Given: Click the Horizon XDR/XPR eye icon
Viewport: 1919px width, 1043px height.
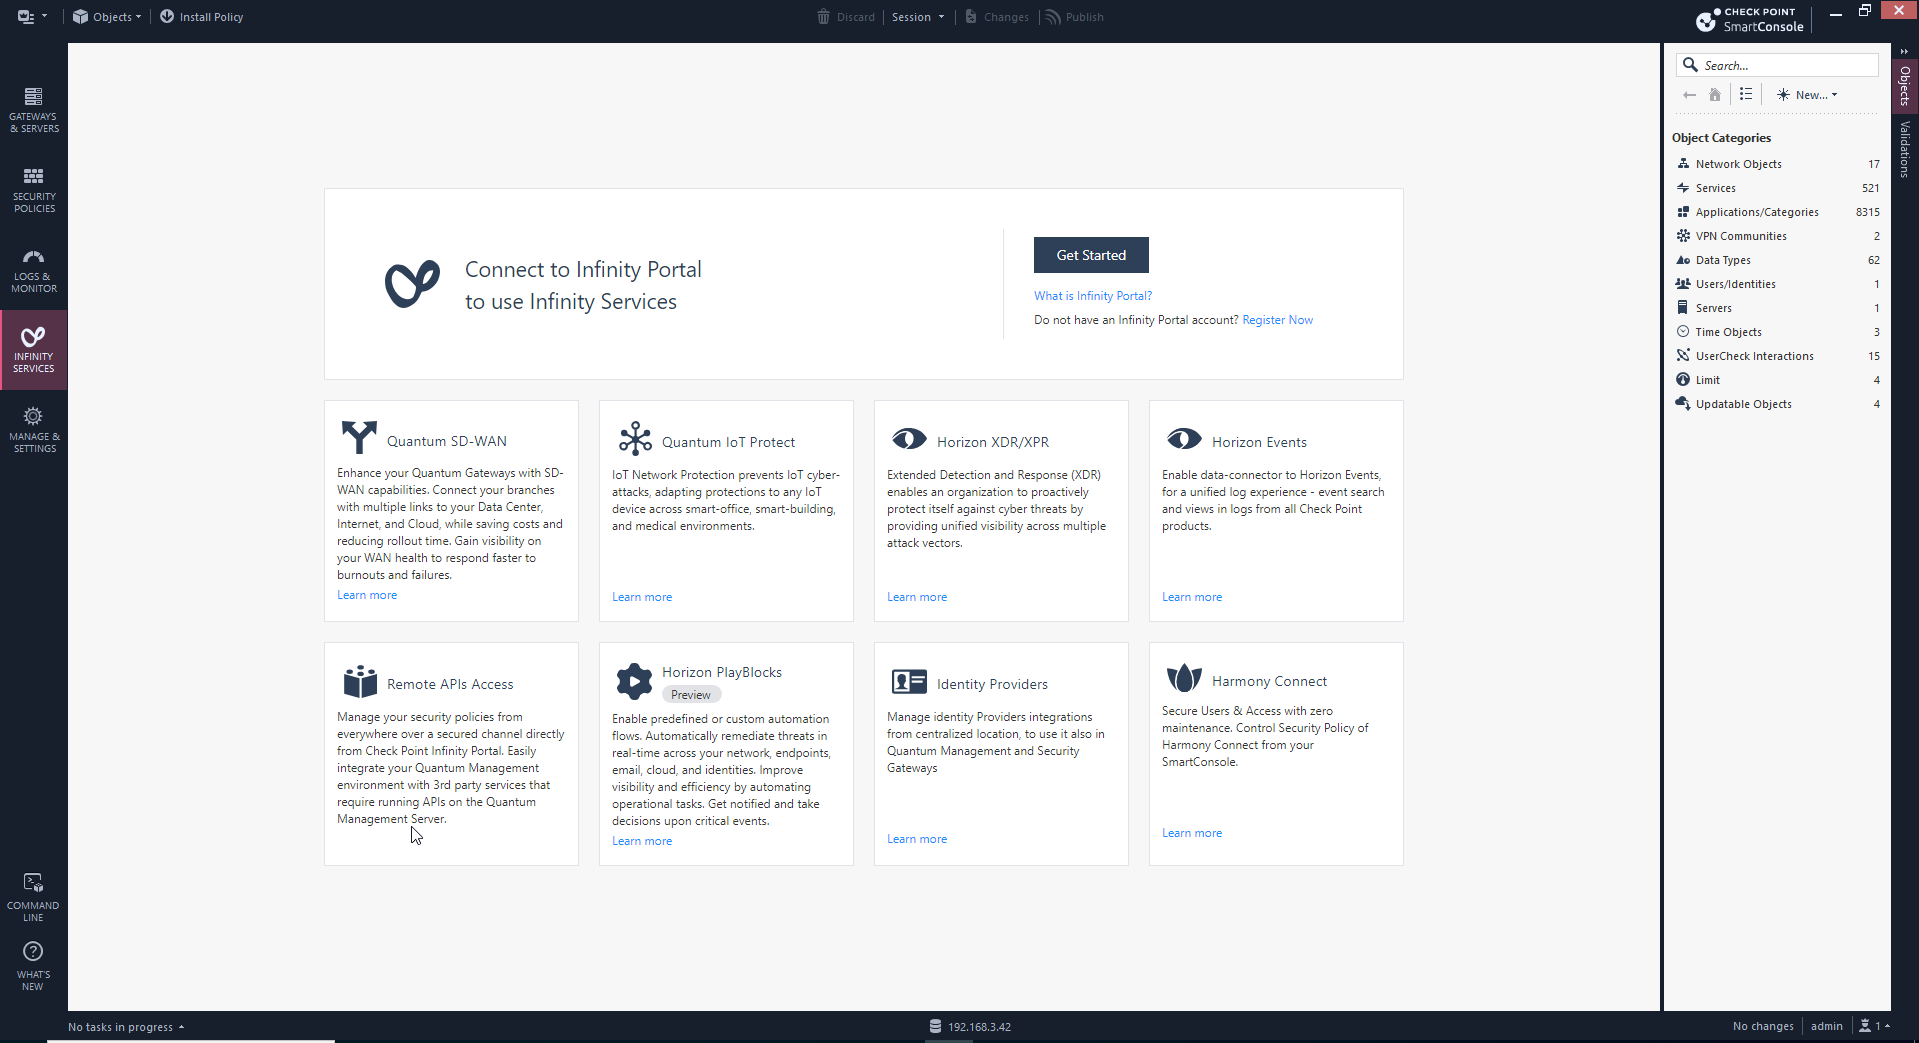Looking at the screenshot, I should click(x=909, y=439).
